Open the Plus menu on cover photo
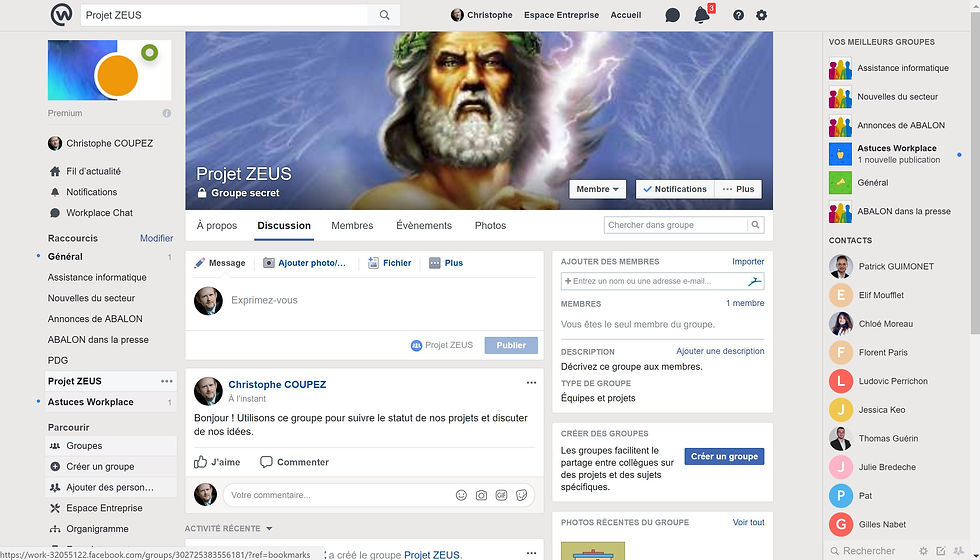980x560 pixels. coord(738,189)
